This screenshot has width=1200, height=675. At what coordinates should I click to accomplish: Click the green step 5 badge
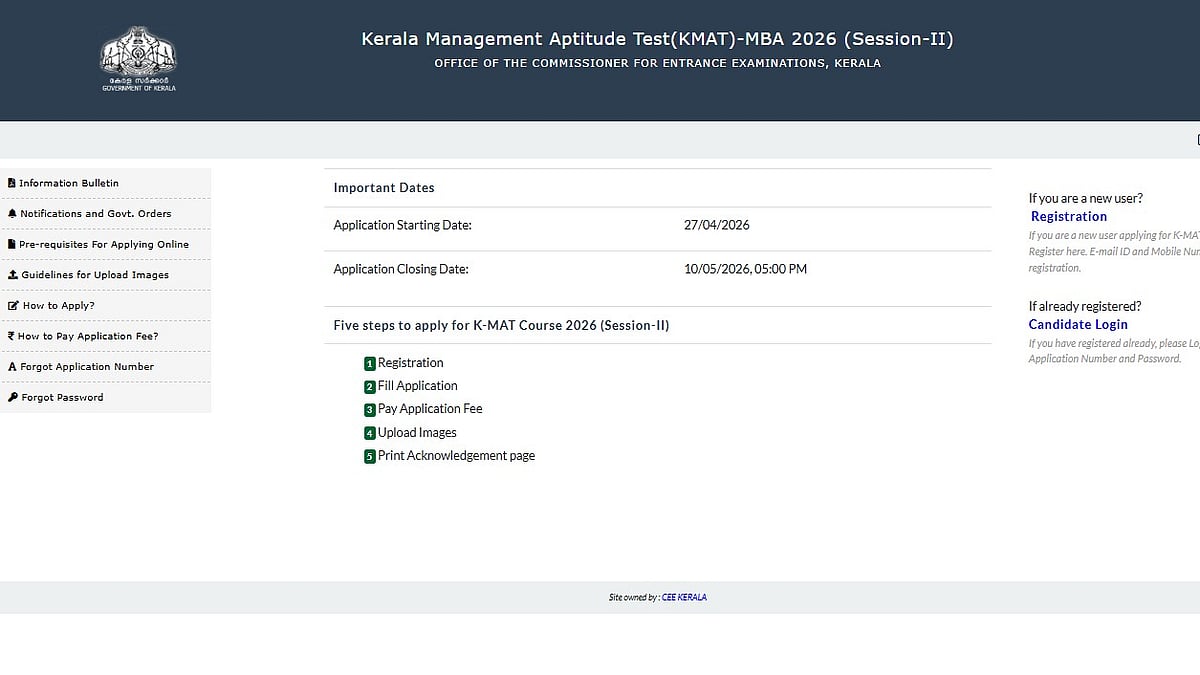pos(370,457)
